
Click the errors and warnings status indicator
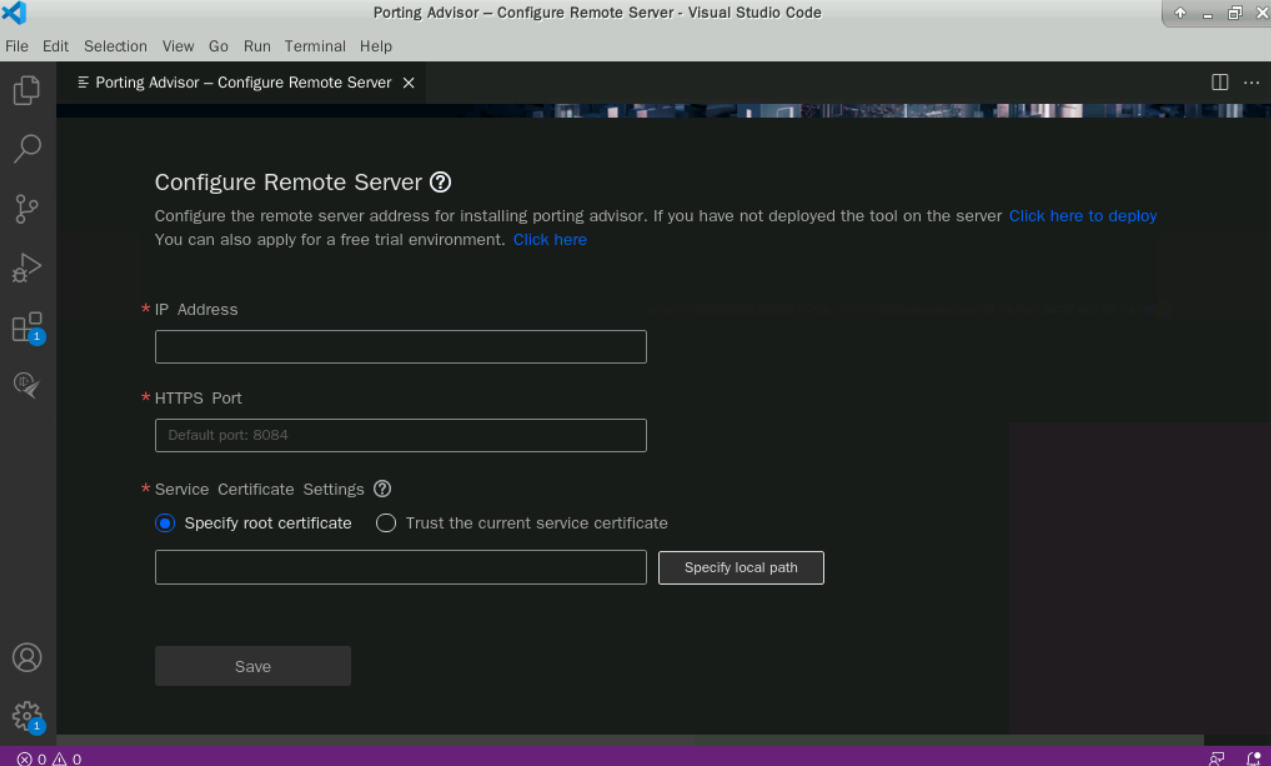point(49,759)
